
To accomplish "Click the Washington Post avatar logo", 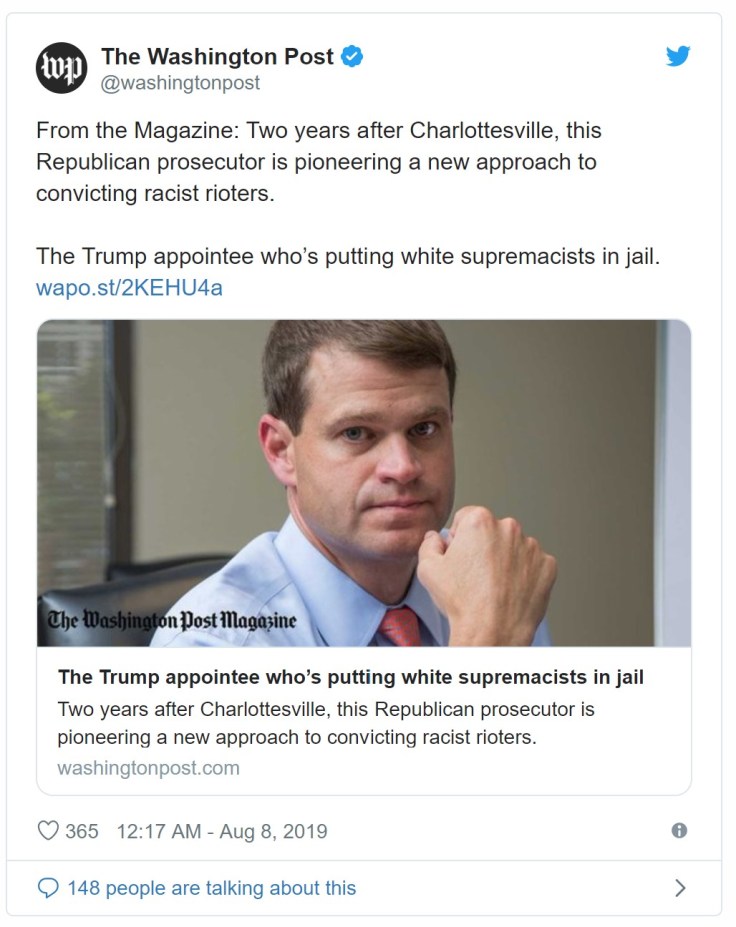I will [62, 67].
